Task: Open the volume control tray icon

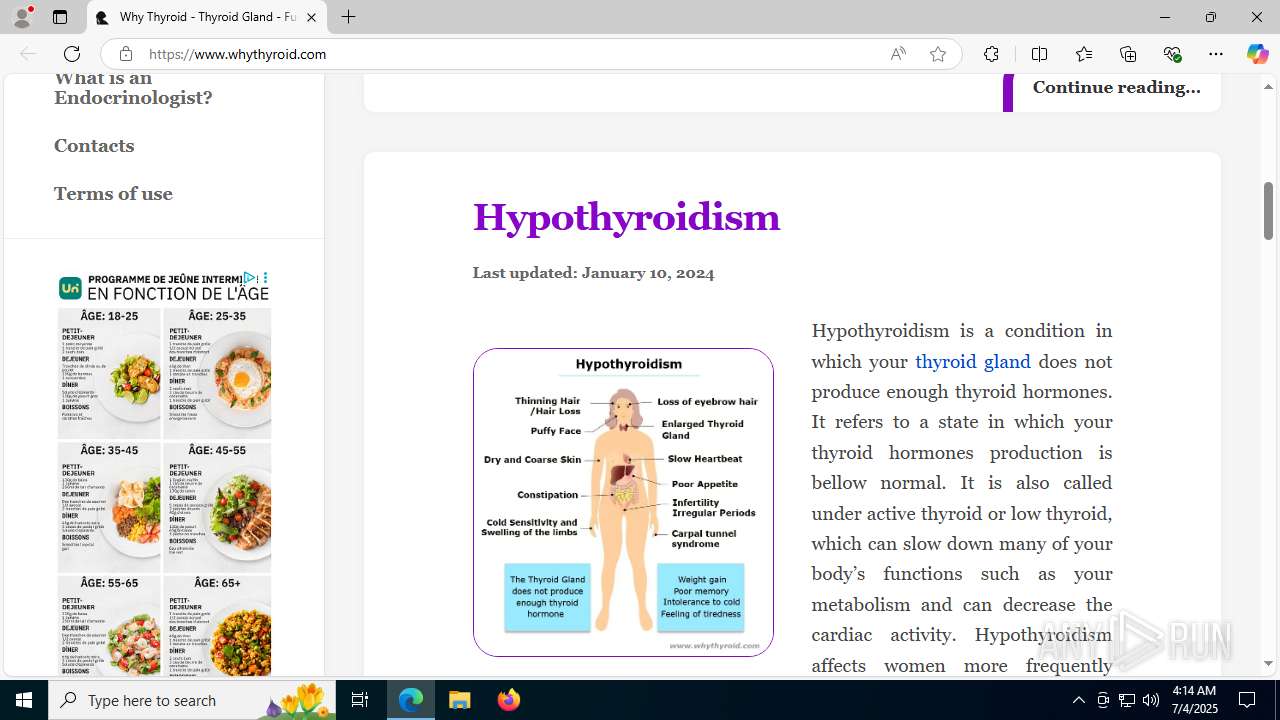Action: click(x=1151, y=700)
